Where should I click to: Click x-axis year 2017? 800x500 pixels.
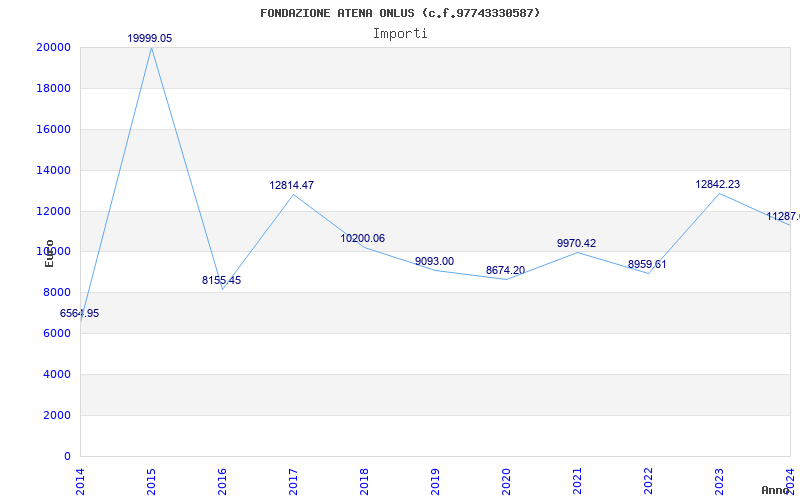293,481
